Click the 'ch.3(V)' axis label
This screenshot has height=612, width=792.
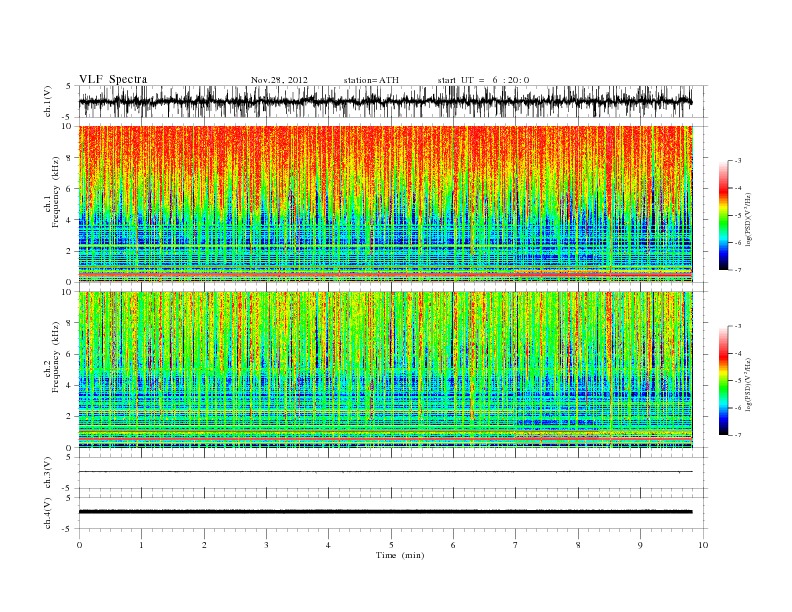47,473
